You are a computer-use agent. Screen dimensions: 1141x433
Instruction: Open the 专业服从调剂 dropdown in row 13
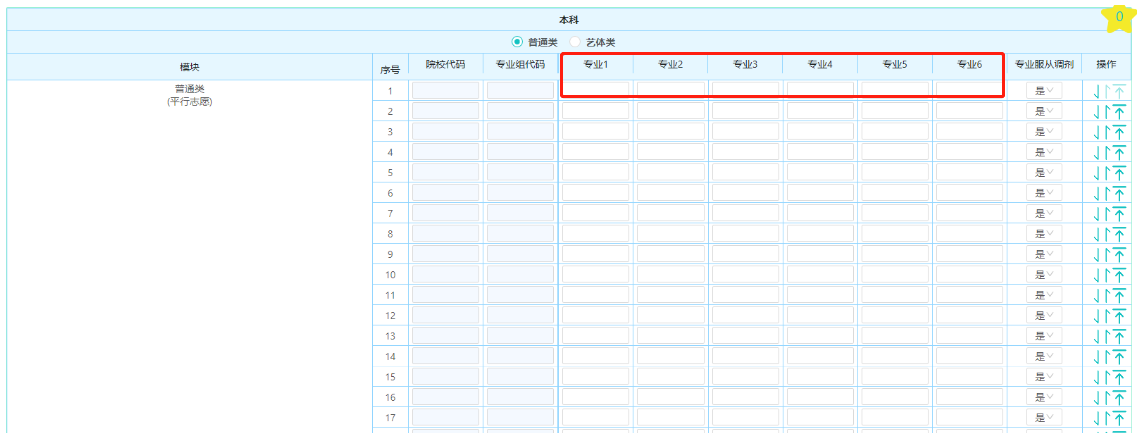tap(1044, 336)
